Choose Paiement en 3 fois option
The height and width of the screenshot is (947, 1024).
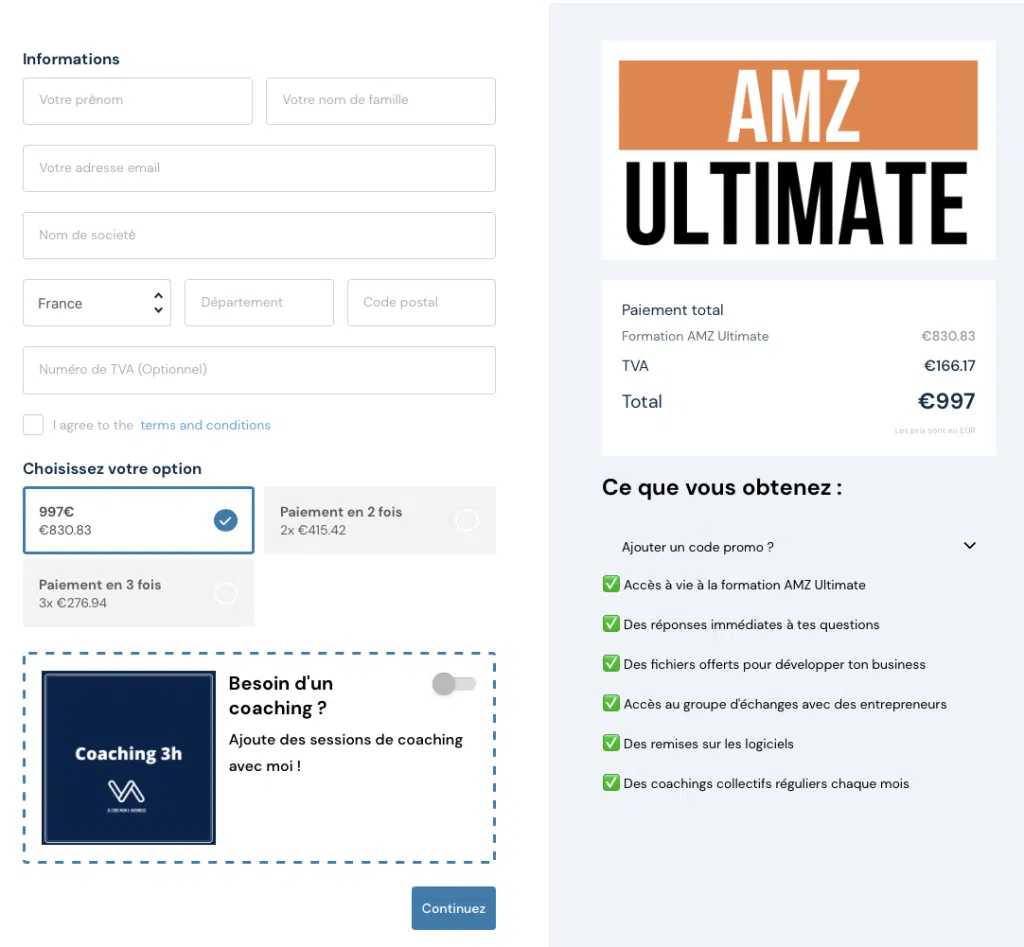pos(138,594)
